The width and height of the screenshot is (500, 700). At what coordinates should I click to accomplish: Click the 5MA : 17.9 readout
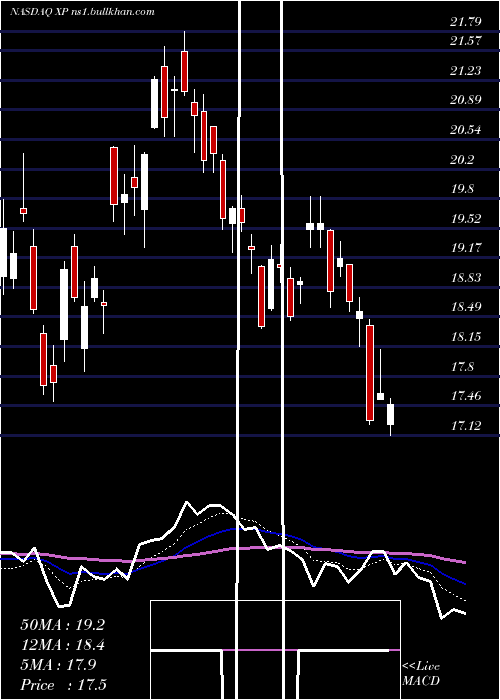pyautogui.click(x=58, y=665)
